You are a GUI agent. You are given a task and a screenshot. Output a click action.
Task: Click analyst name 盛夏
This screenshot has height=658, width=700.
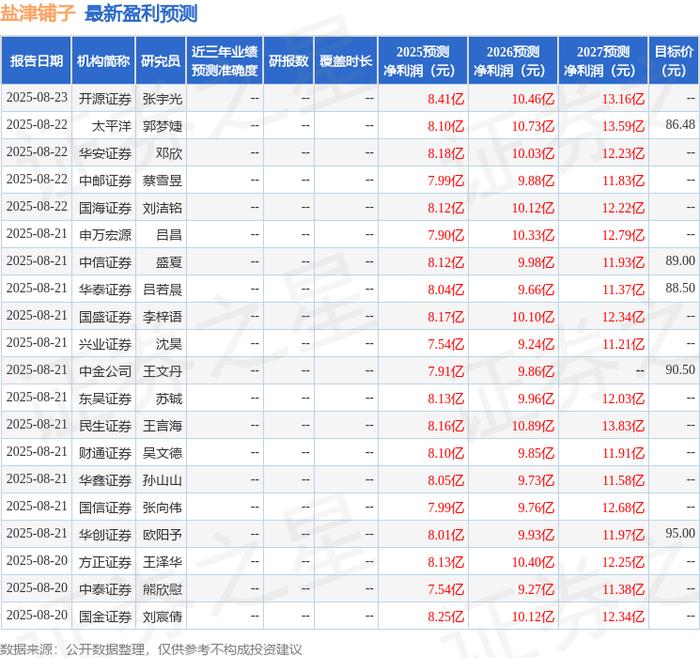pos(169,262)
